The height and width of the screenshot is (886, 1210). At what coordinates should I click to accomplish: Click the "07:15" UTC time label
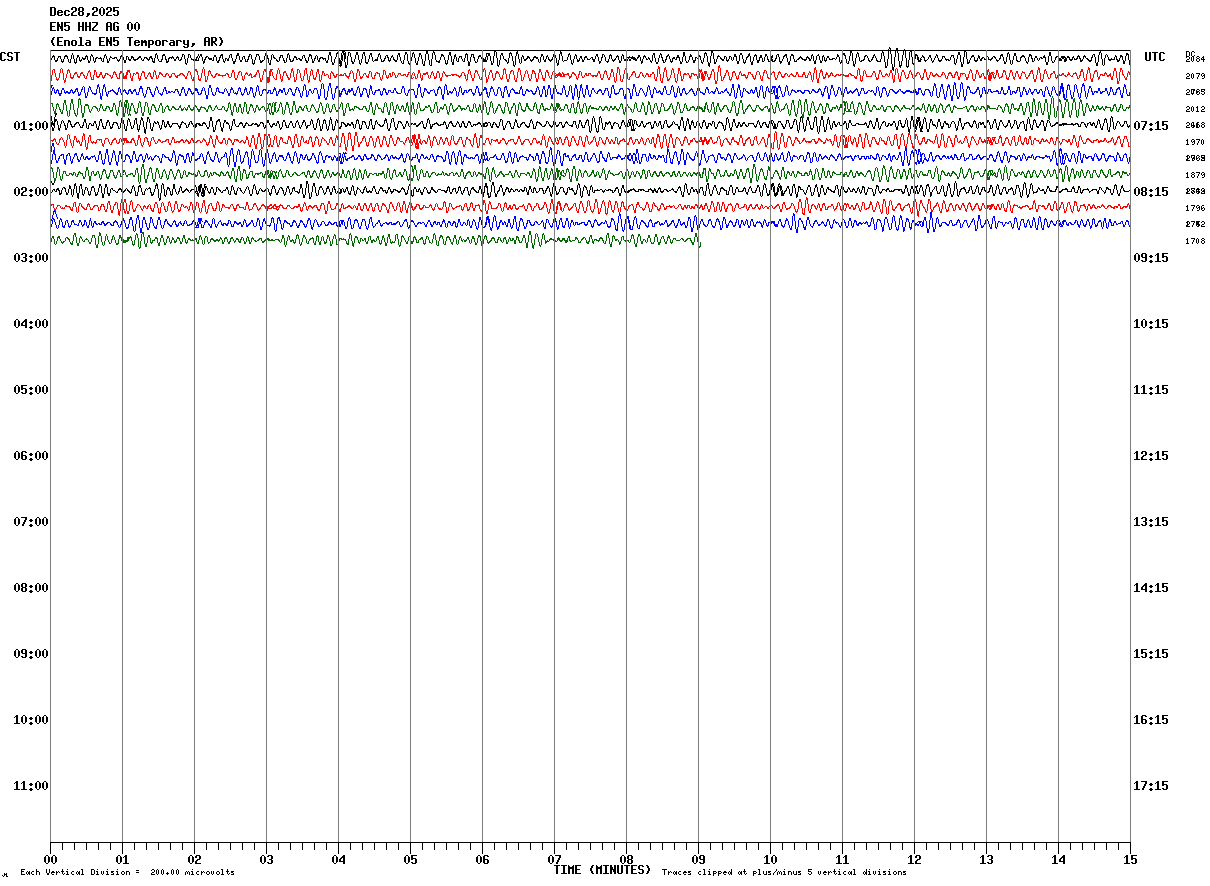pyautogui.click(x=1151, y=126)
